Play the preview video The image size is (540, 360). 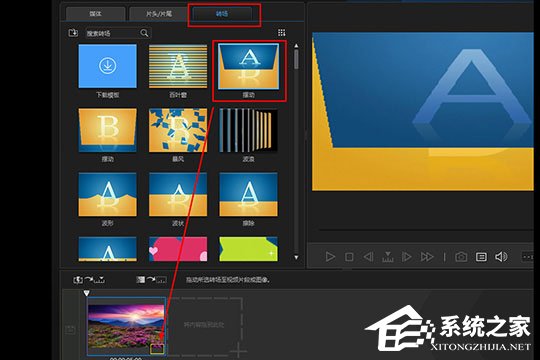tap(330, 257)
